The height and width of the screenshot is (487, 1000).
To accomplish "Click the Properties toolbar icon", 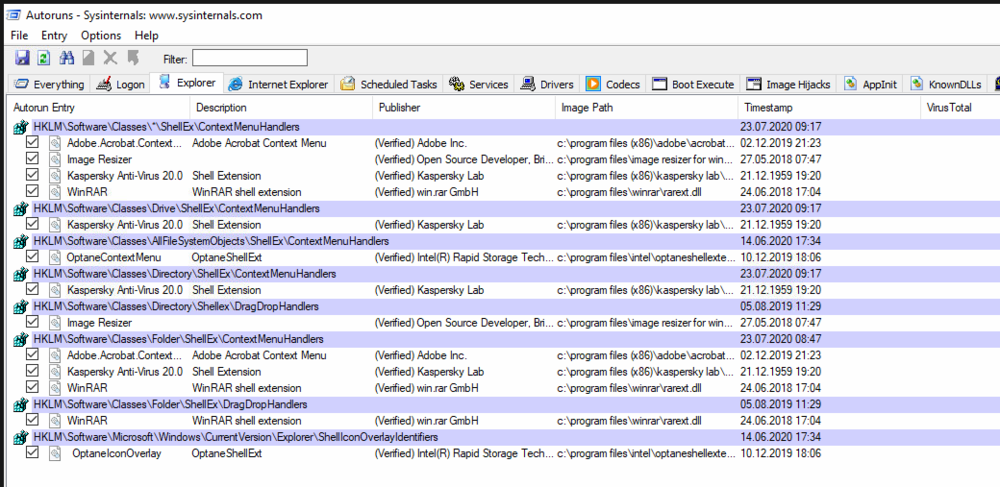I will [89, 58].
